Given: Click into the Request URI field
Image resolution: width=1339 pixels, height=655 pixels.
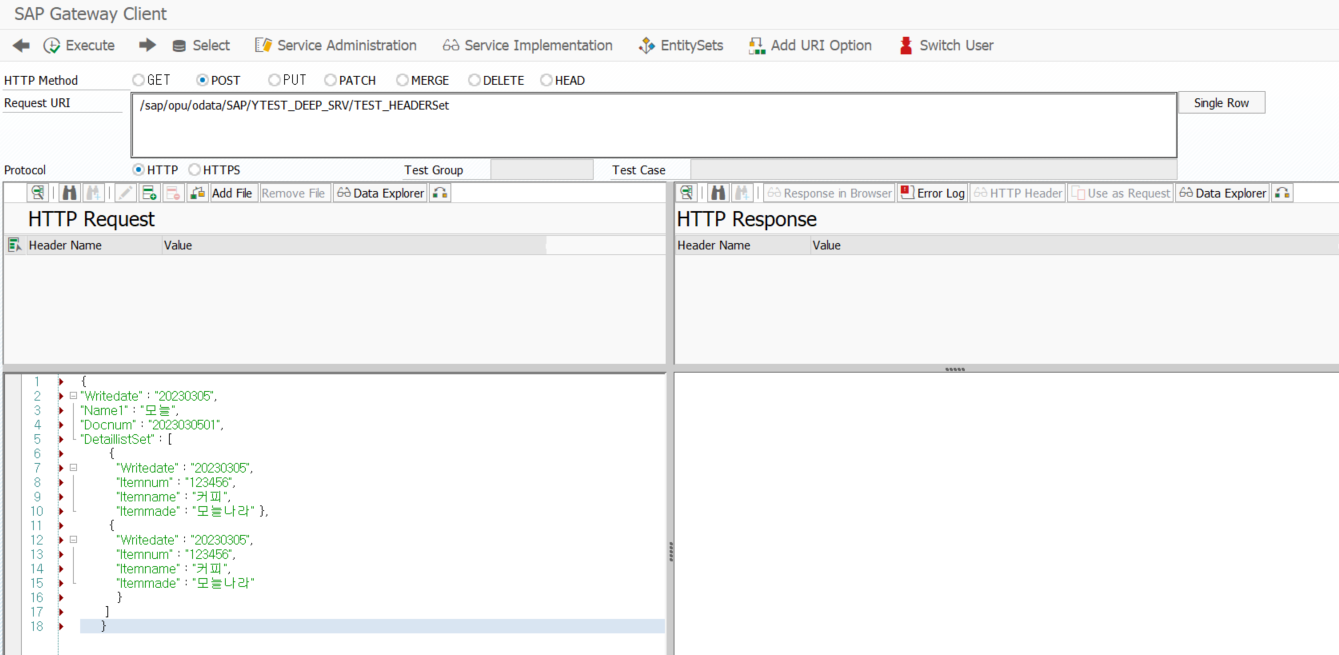Looking at the screenshot, I should 654,125.
